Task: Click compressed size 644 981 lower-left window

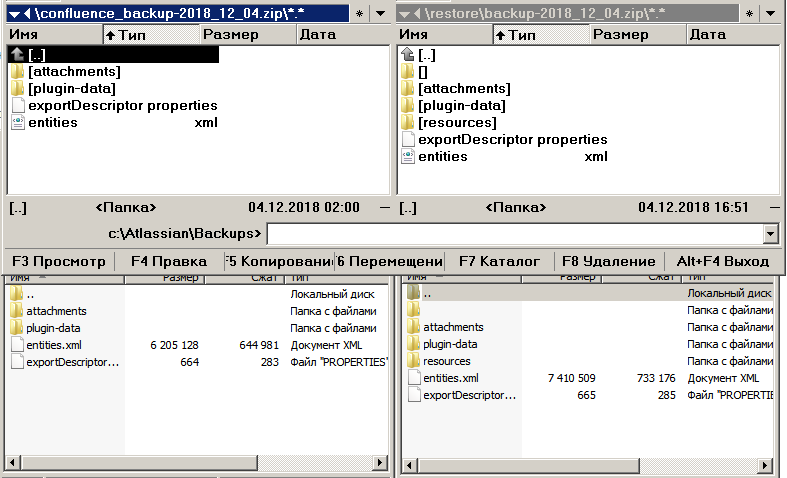Action: click(x=259, y=345)
